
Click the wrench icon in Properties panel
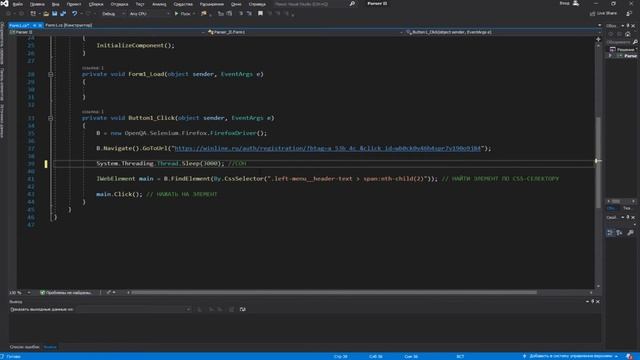coord(630,233)
